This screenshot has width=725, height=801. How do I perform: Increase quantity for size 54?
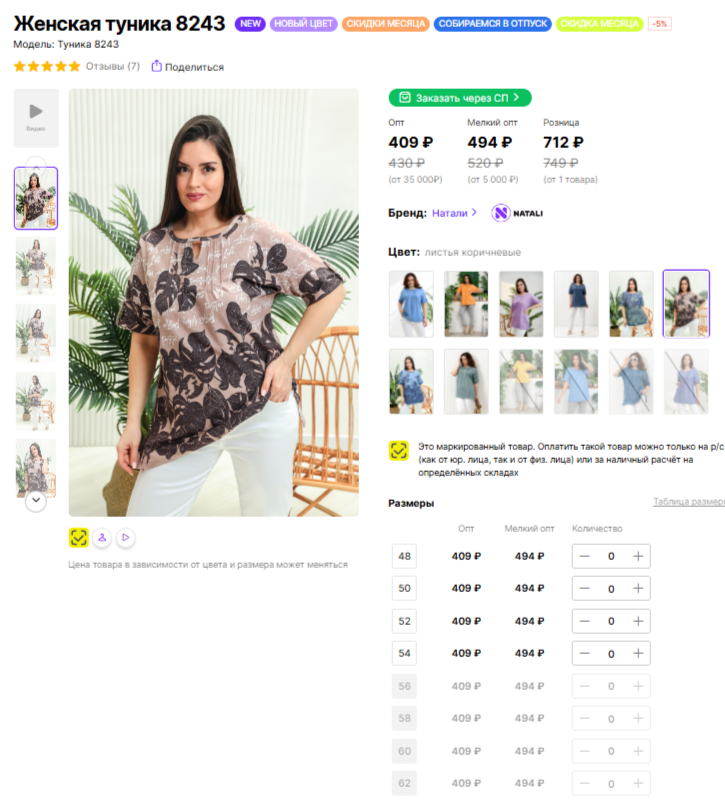638,653
